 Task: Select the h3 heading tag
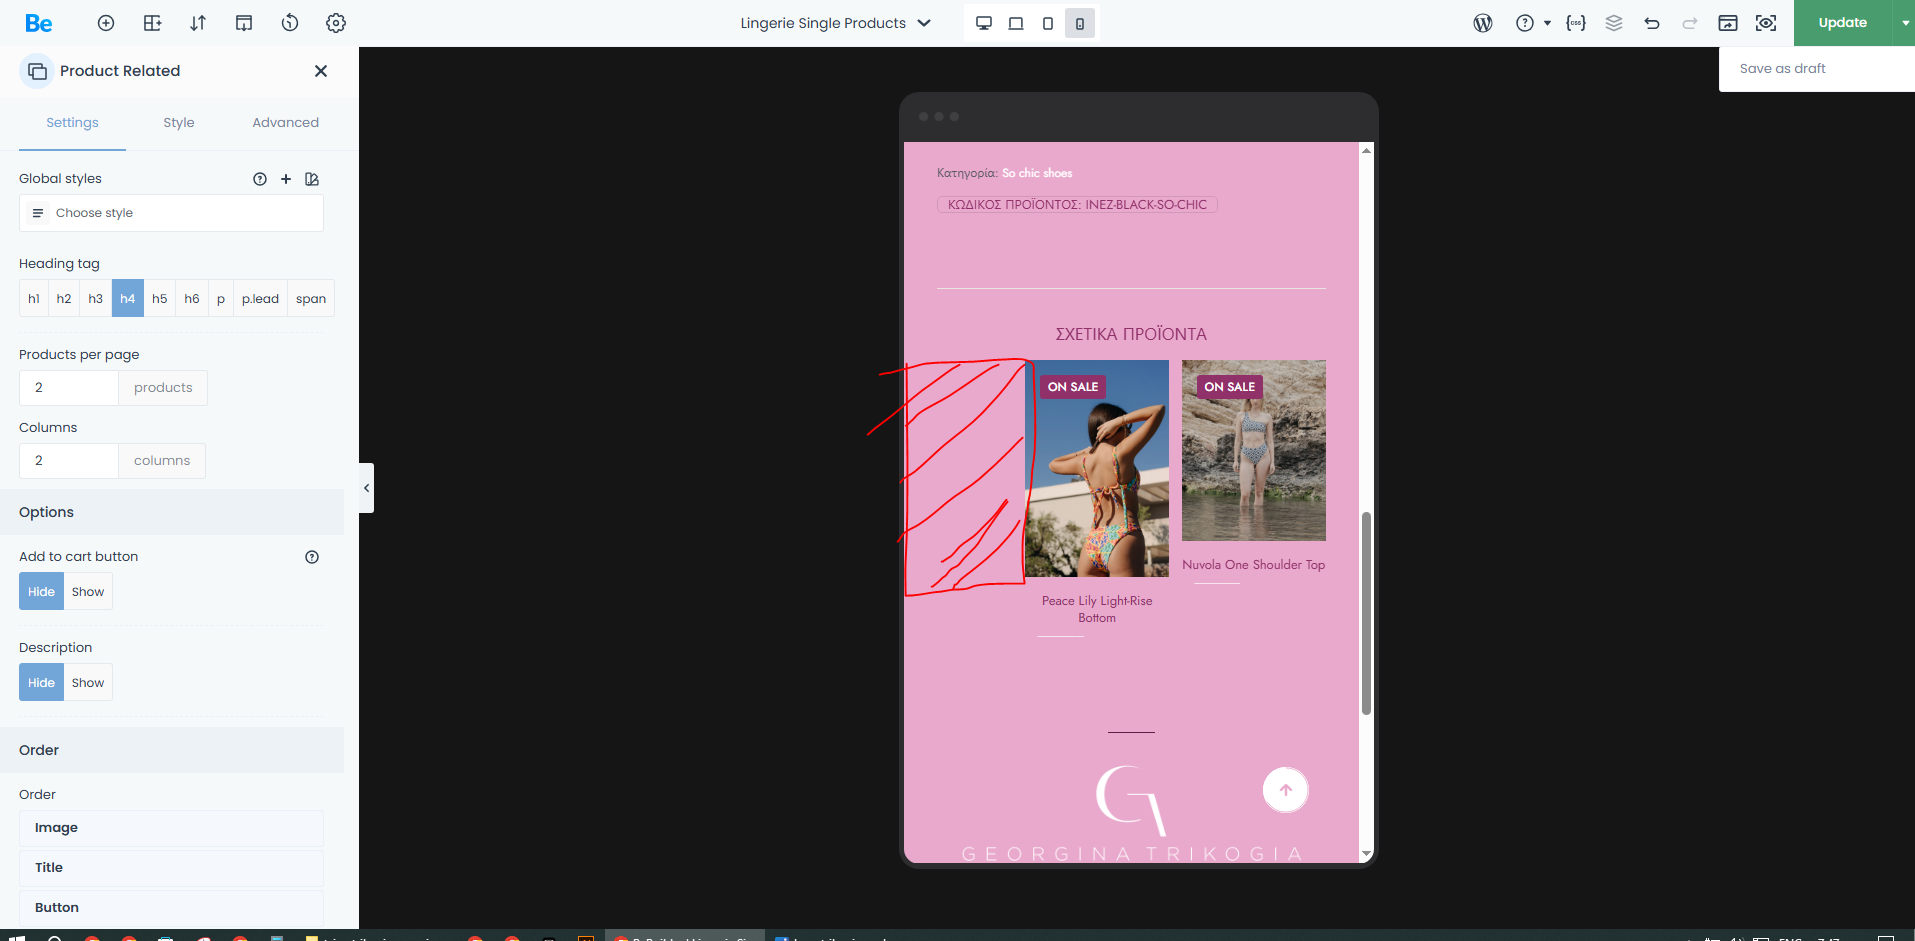point(96,299)
